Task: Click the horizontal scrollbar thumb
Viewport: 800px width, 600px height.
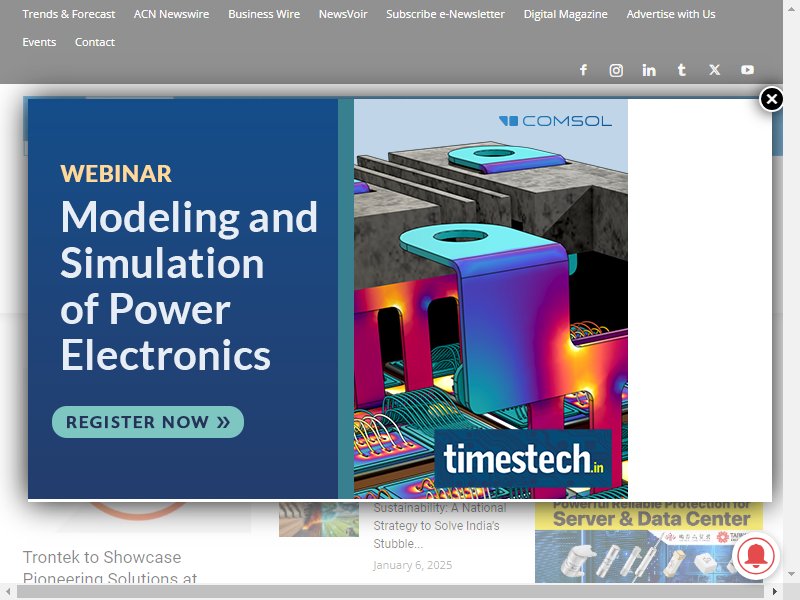Action: (390, 591)
